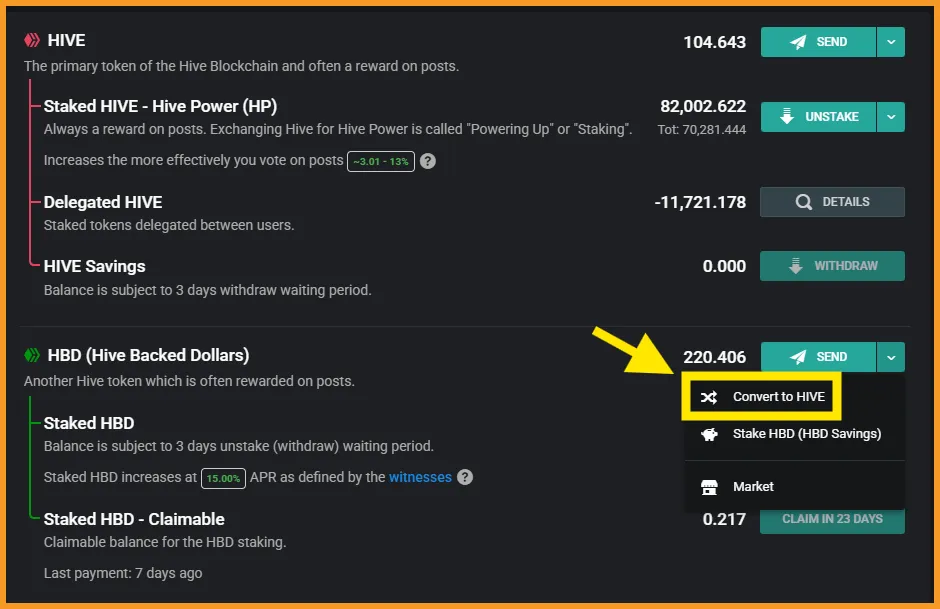This screenshot has width=940, height=609.
Task: Expand dropdown arrow next to HIVE Send
Action: (x=891, y=42)
